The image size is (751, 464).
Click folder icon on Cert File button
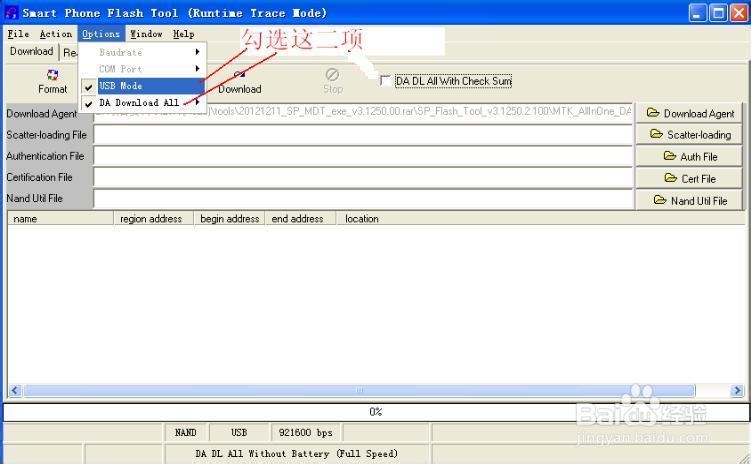pos(671,178)
